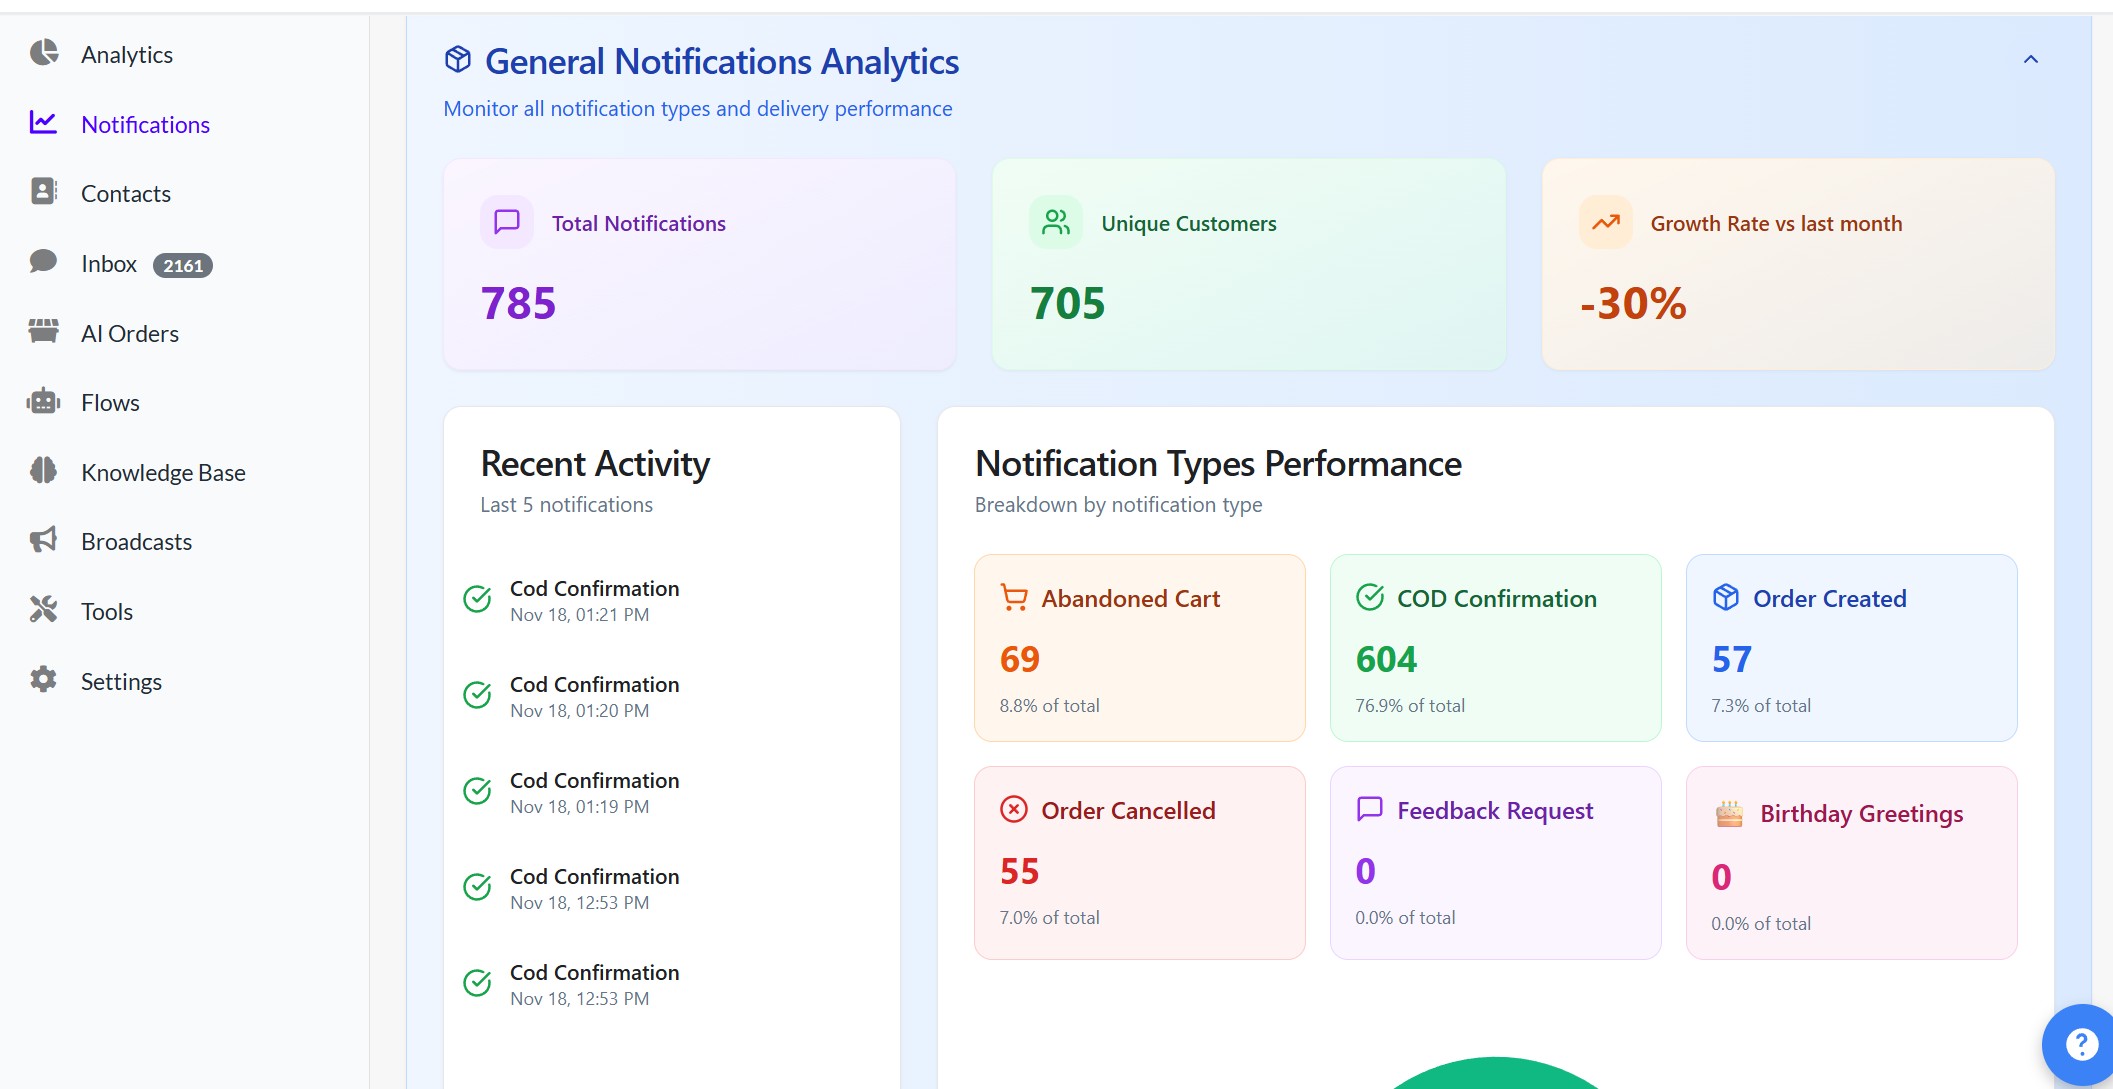Click the Flows robot icon
The width and height of the screenshot is (2113, 1089).
point(44,402)
